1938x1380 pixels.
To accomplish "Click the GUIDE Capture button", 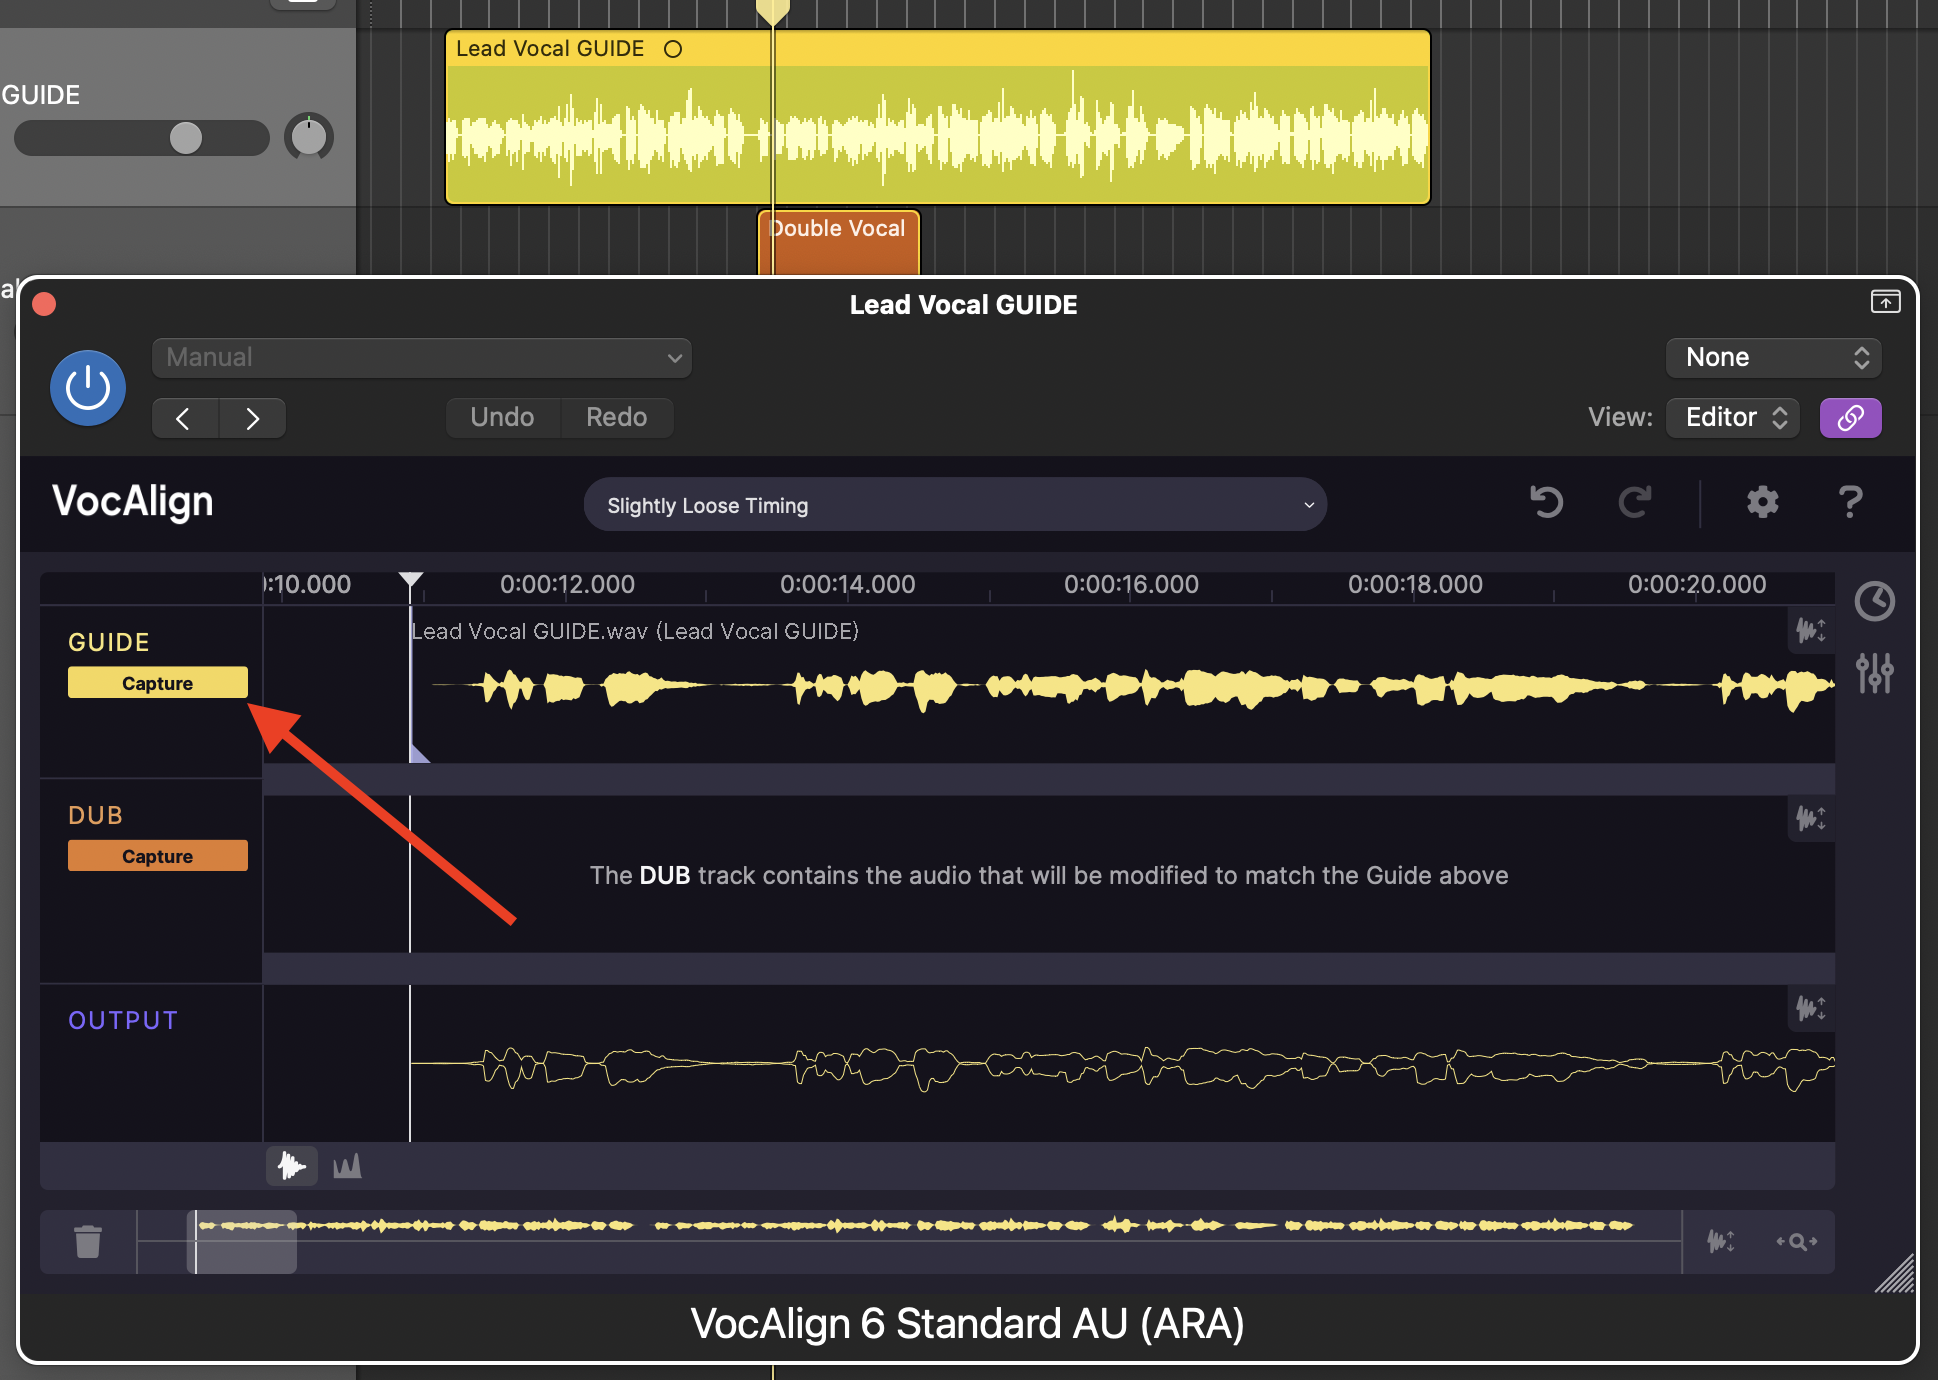I will pos(158,683).
